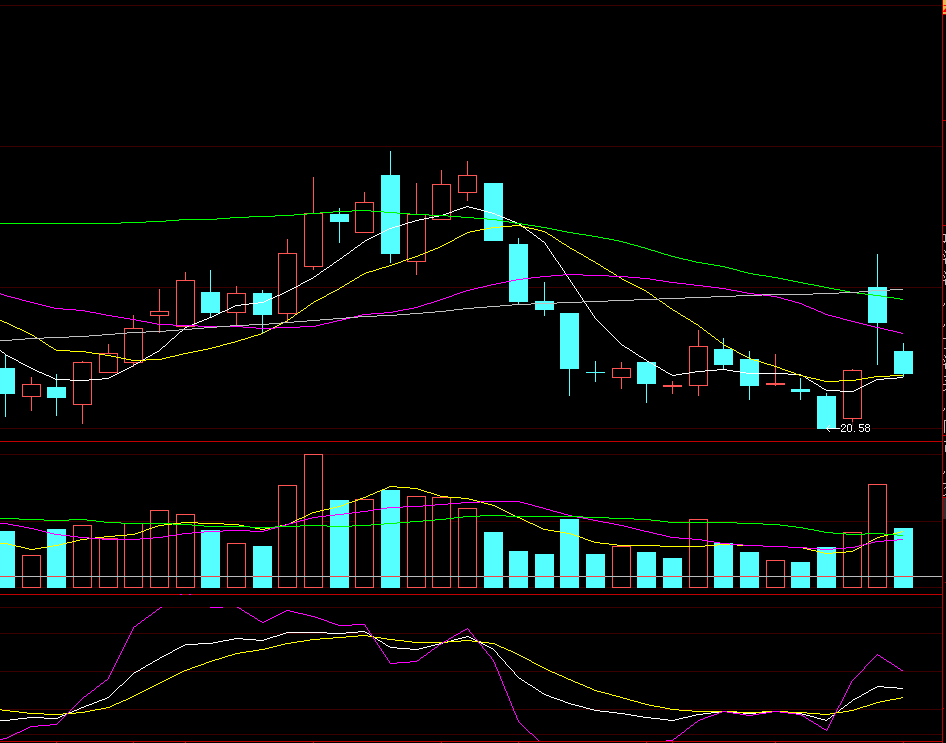The height and width of the screenshot is (743, 946).
Task: Click the last cyan volume bar on the right
Action: coord(903,558)
